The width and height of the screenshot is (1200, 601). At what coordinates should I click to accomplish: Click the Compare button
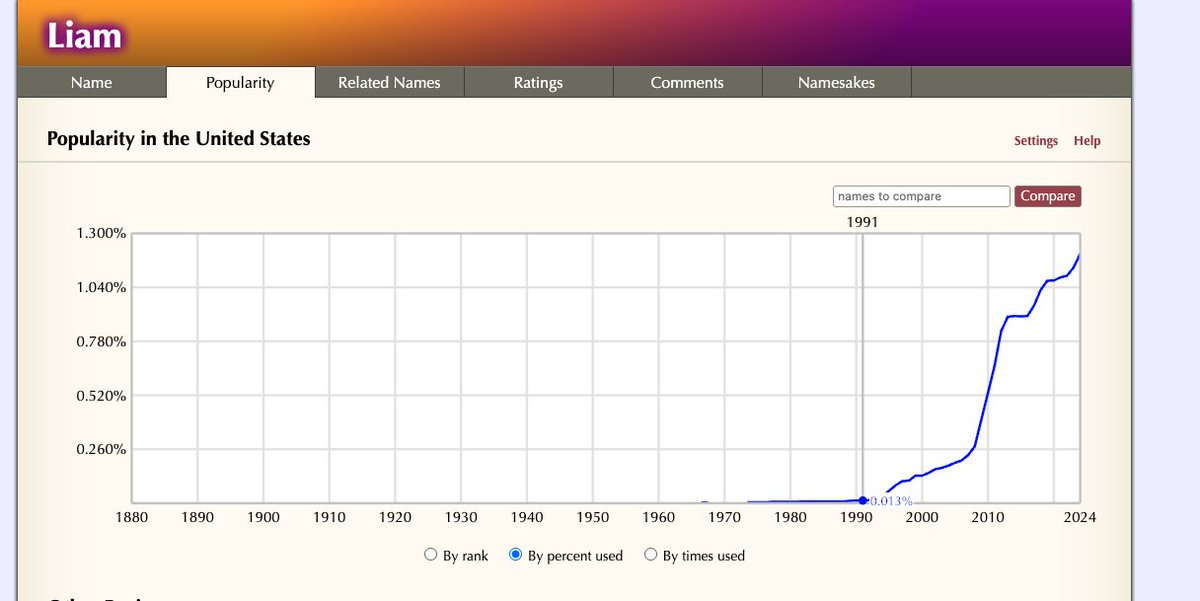click(x=1048, y=196)
